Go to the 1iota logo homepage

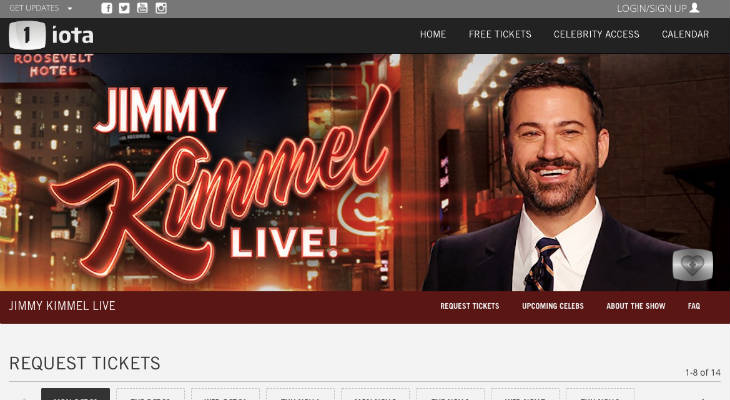coord(51,35)
